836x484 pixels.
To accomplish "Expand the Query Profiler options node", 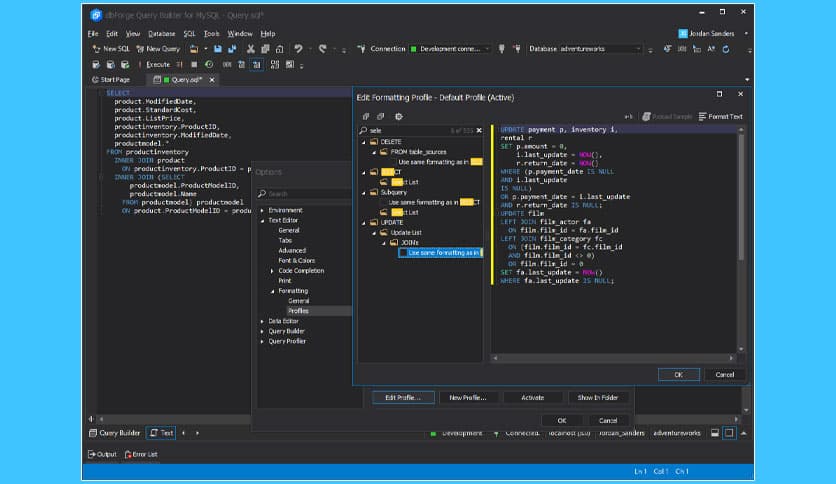I will click(x=262, y=342).
